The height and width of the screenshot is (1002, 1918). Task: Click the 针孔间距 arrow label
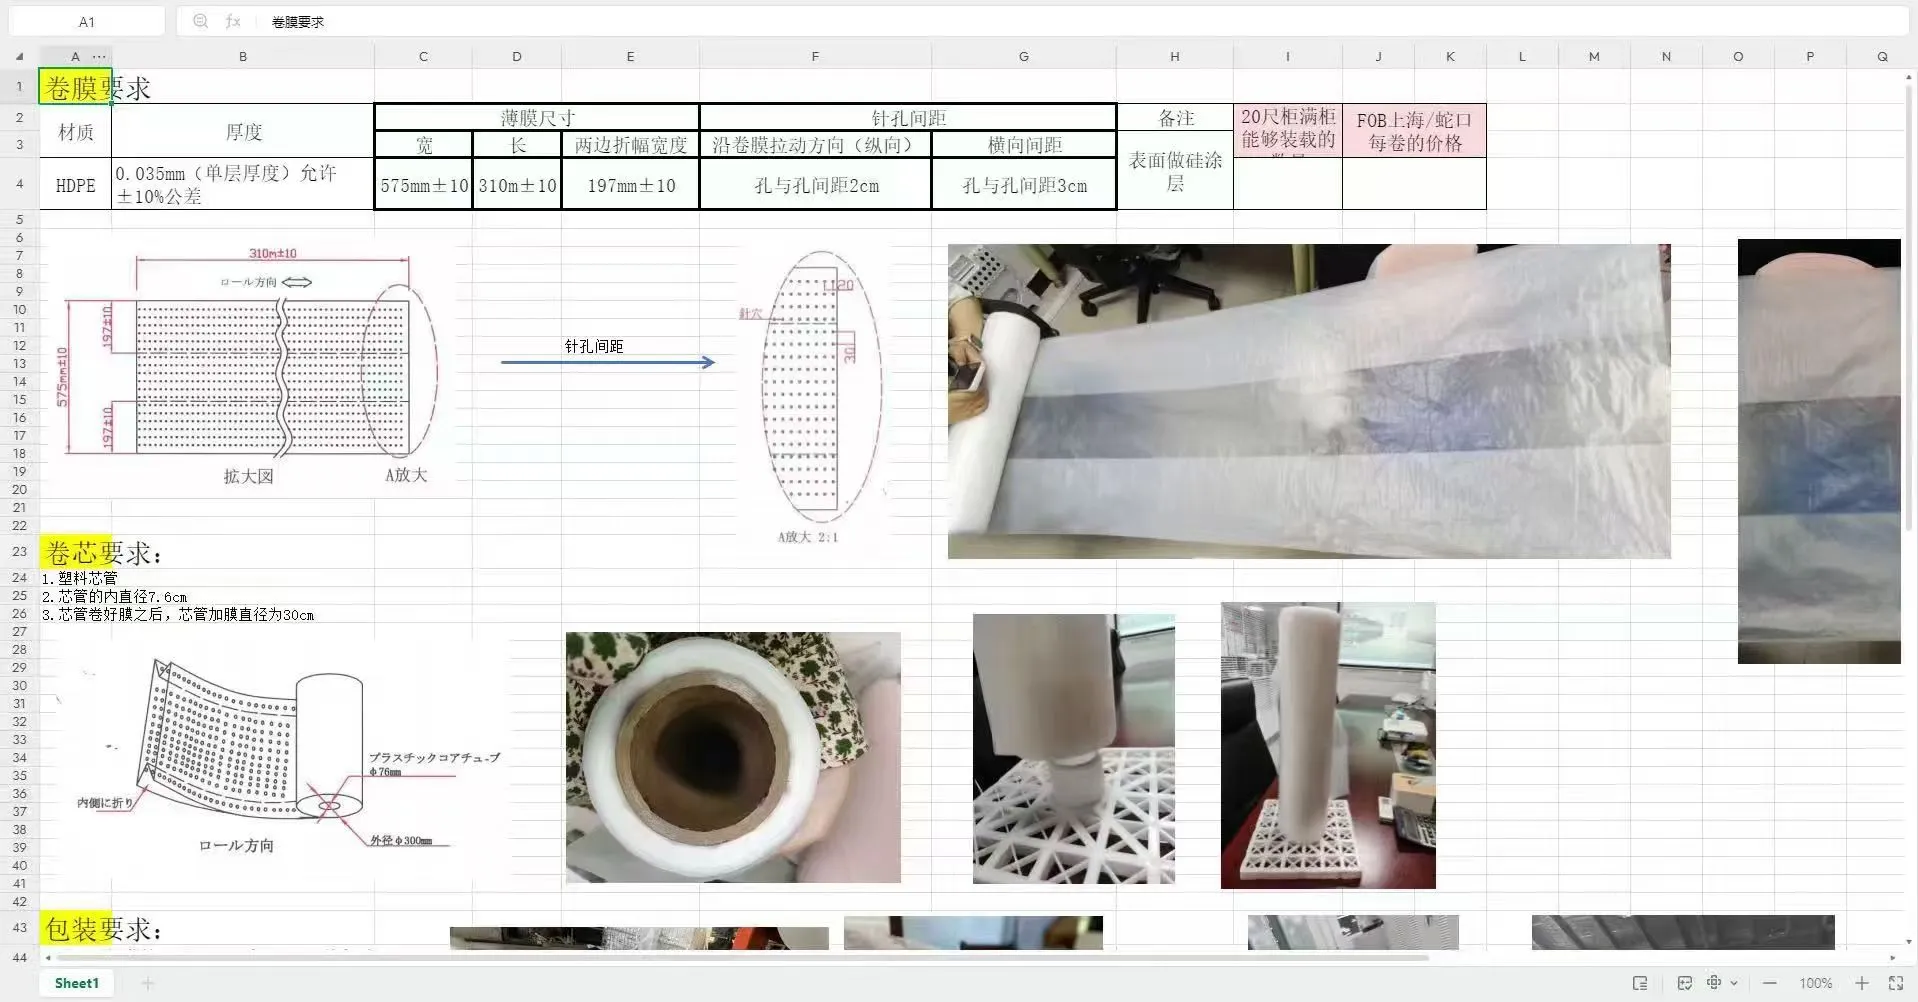click(x=594, y=346)
